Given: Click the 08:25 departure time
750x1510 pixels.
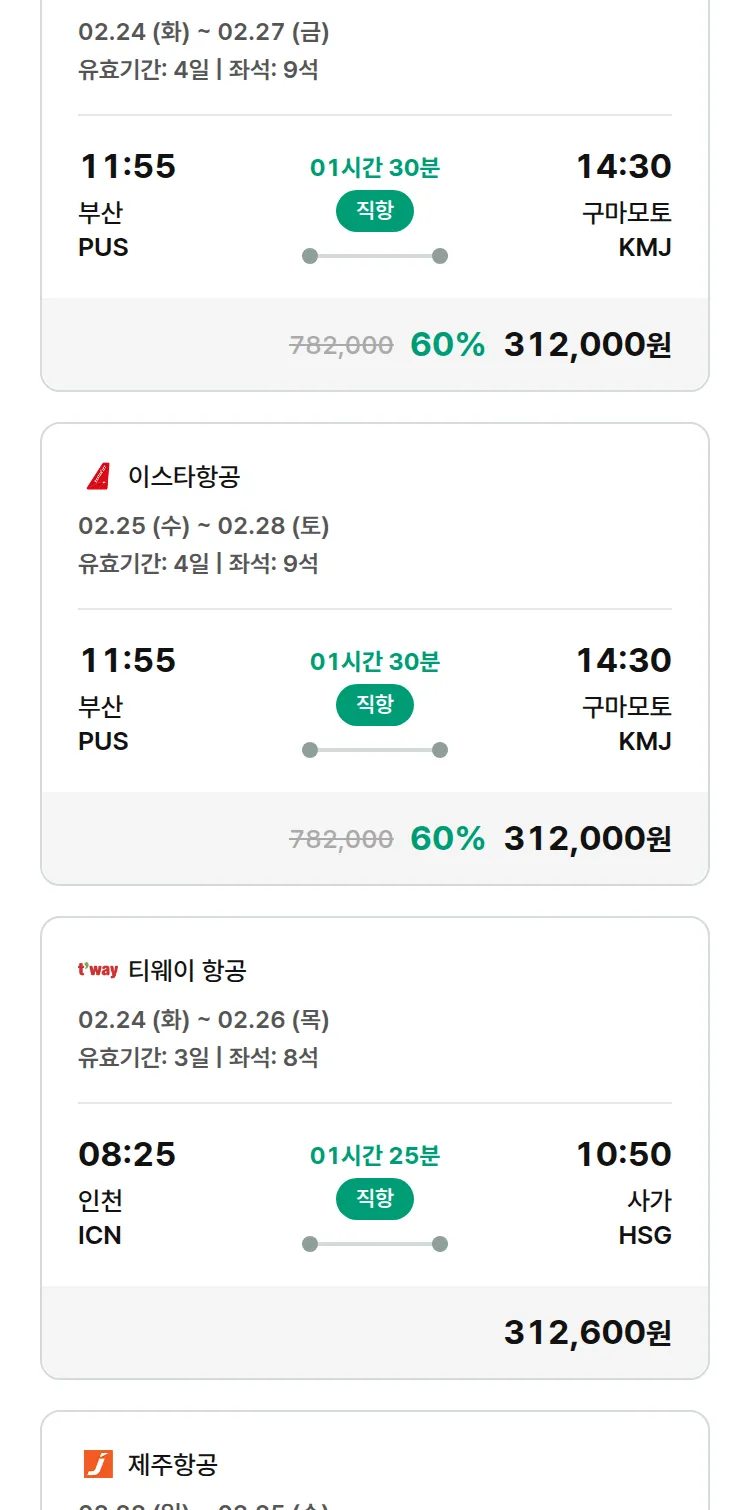Looking at the screenshot, I should pos(127,1155).
